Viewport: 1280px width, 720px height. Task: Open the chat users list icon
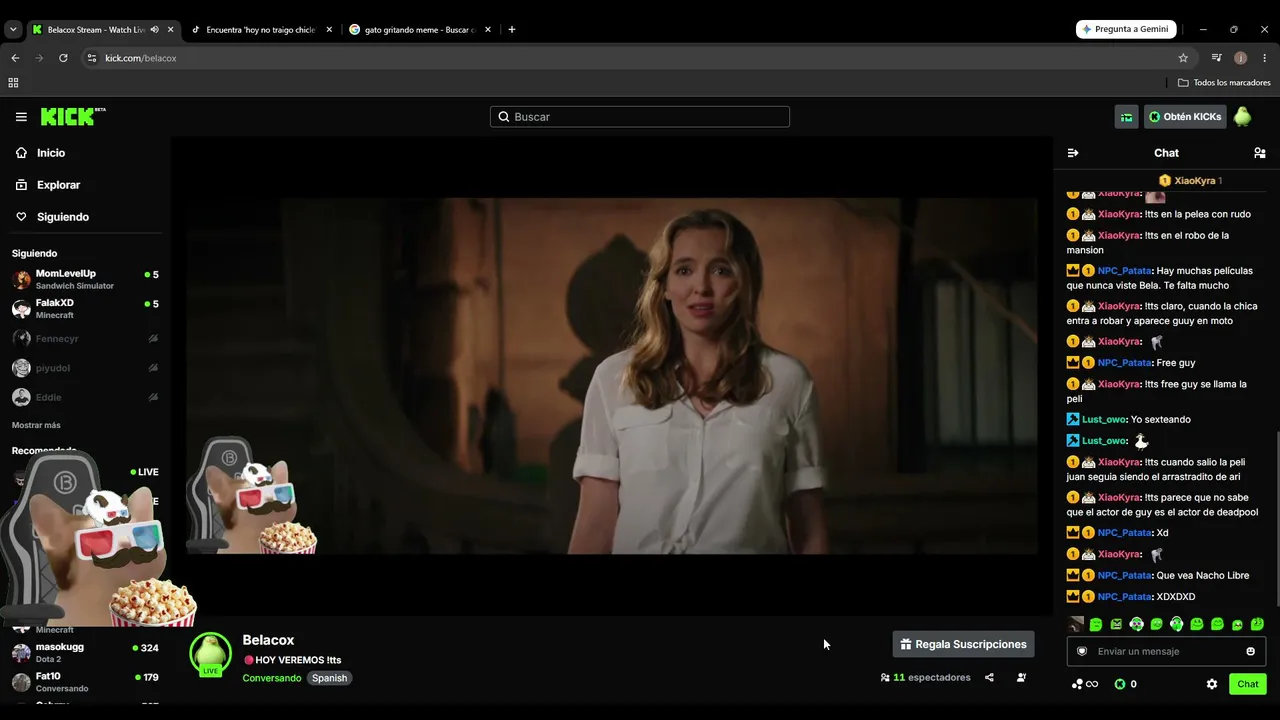(1260, 153)
